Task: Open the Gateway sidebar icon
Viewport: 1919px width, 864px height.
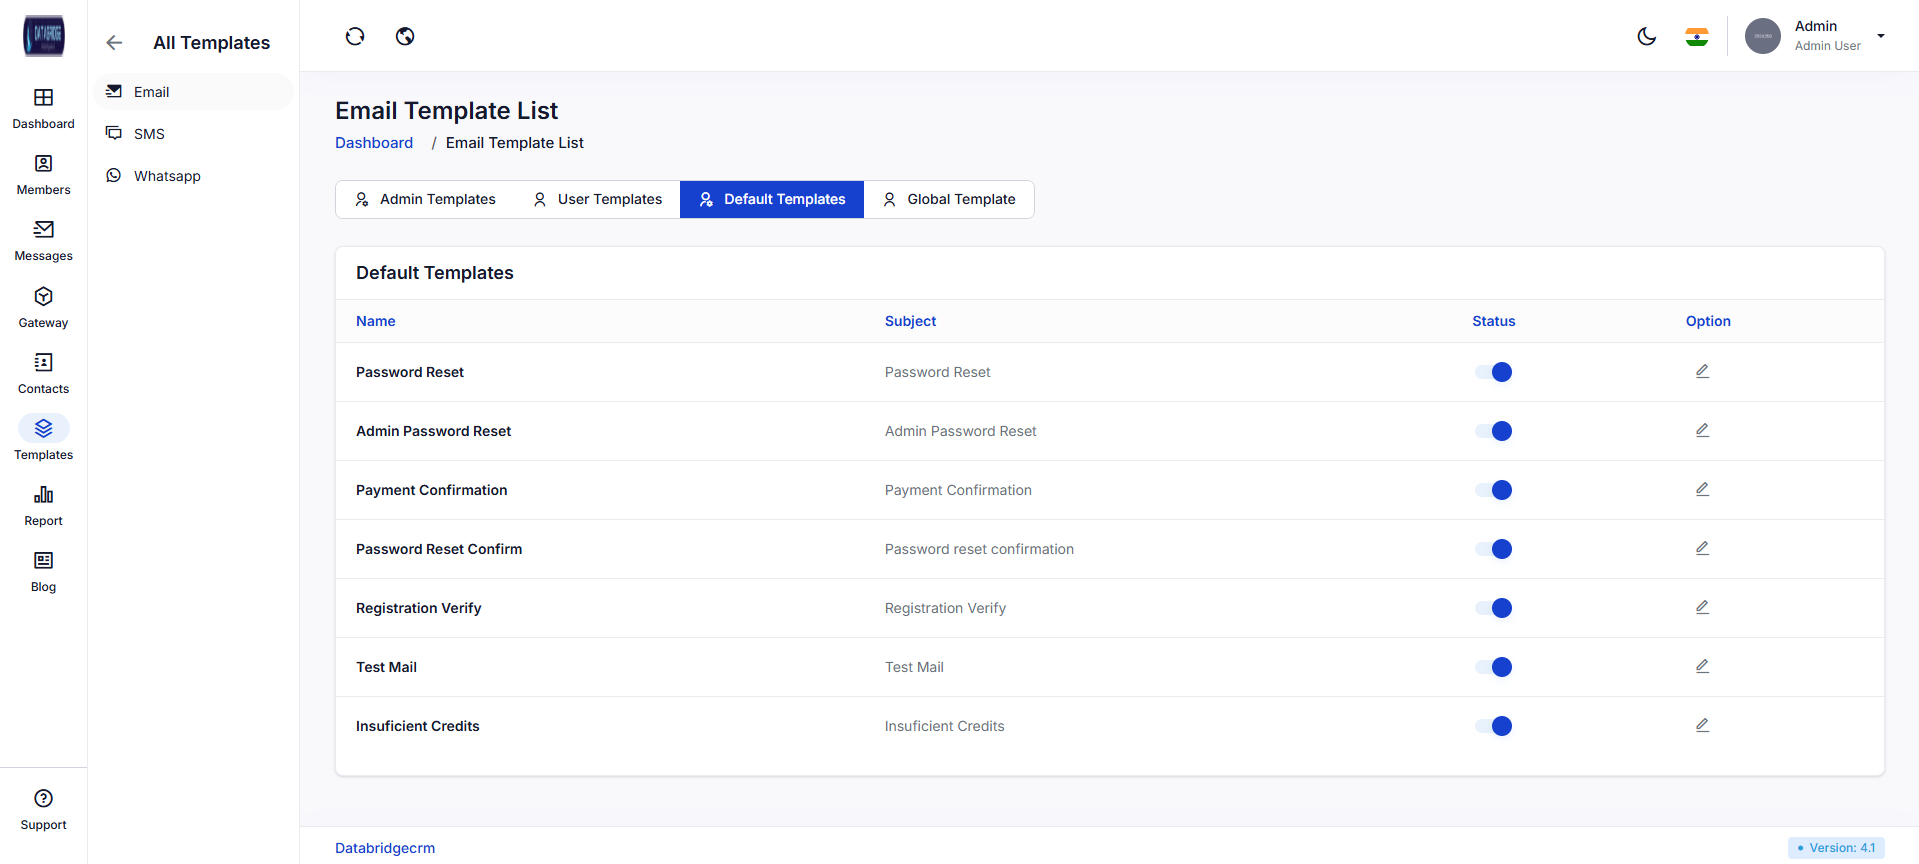Action: click(x=43, y=297)
